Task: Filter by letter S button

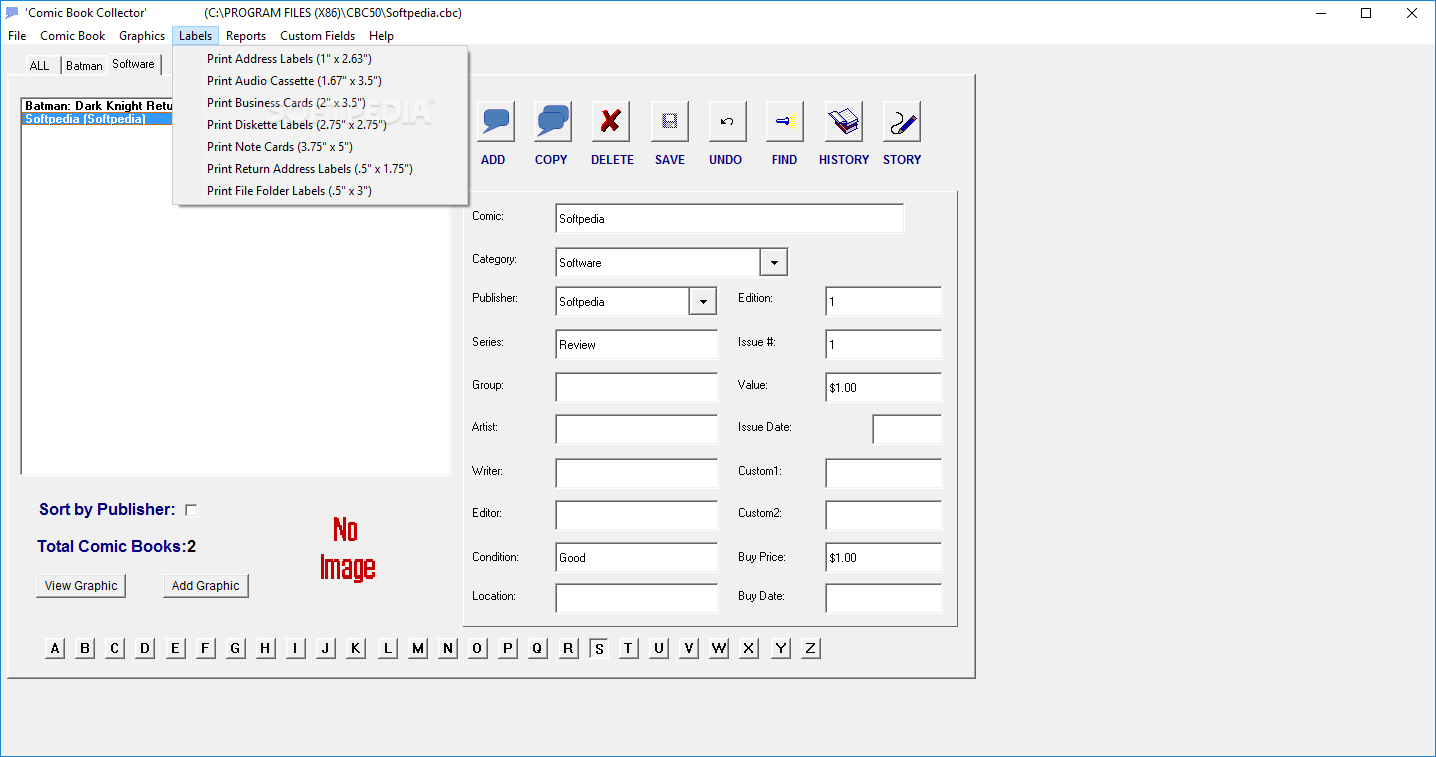Action: tap(599, 649)
